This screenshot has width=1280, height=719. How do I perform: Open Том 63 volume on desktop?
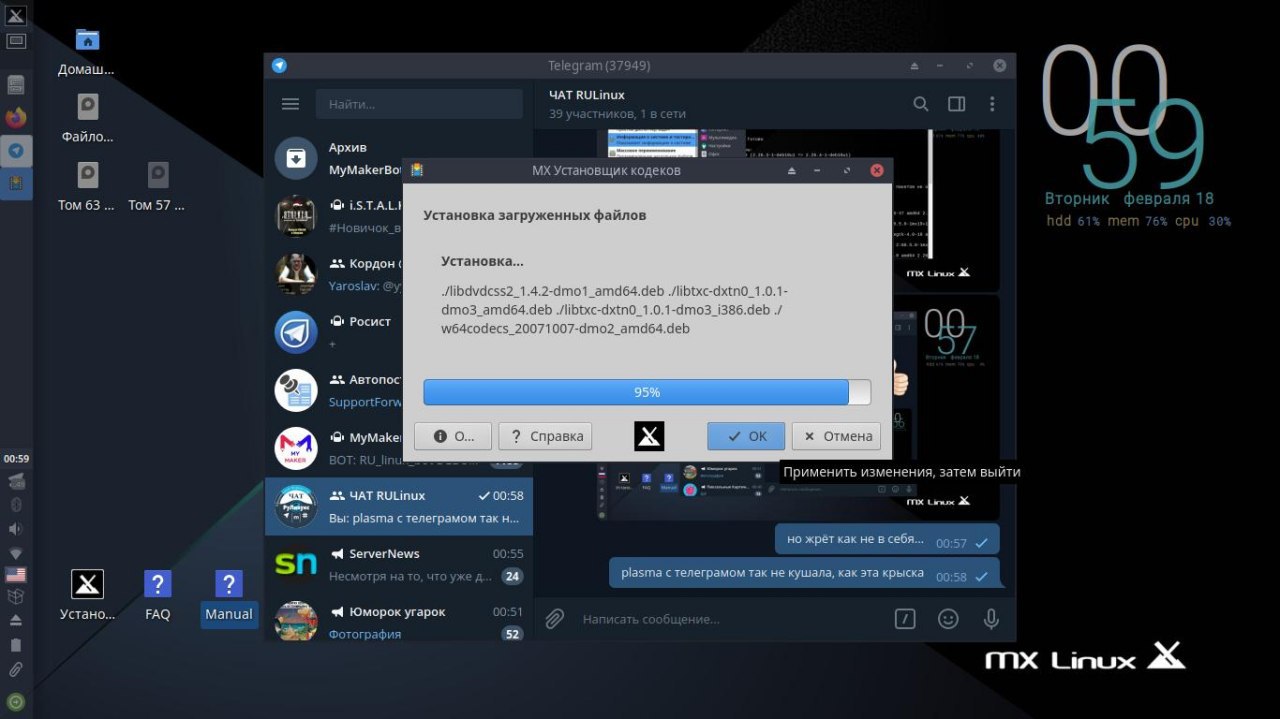[87, 187]
